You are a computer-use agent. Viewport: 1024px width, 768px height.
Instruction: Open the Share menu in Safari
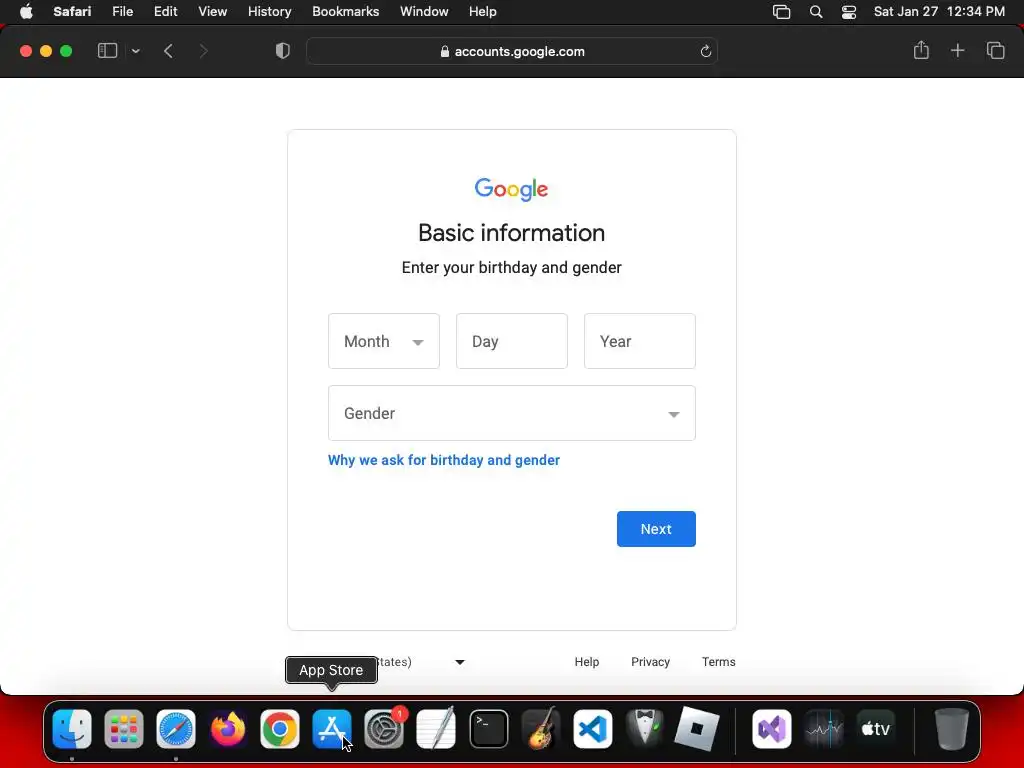[x=921, y=50]
